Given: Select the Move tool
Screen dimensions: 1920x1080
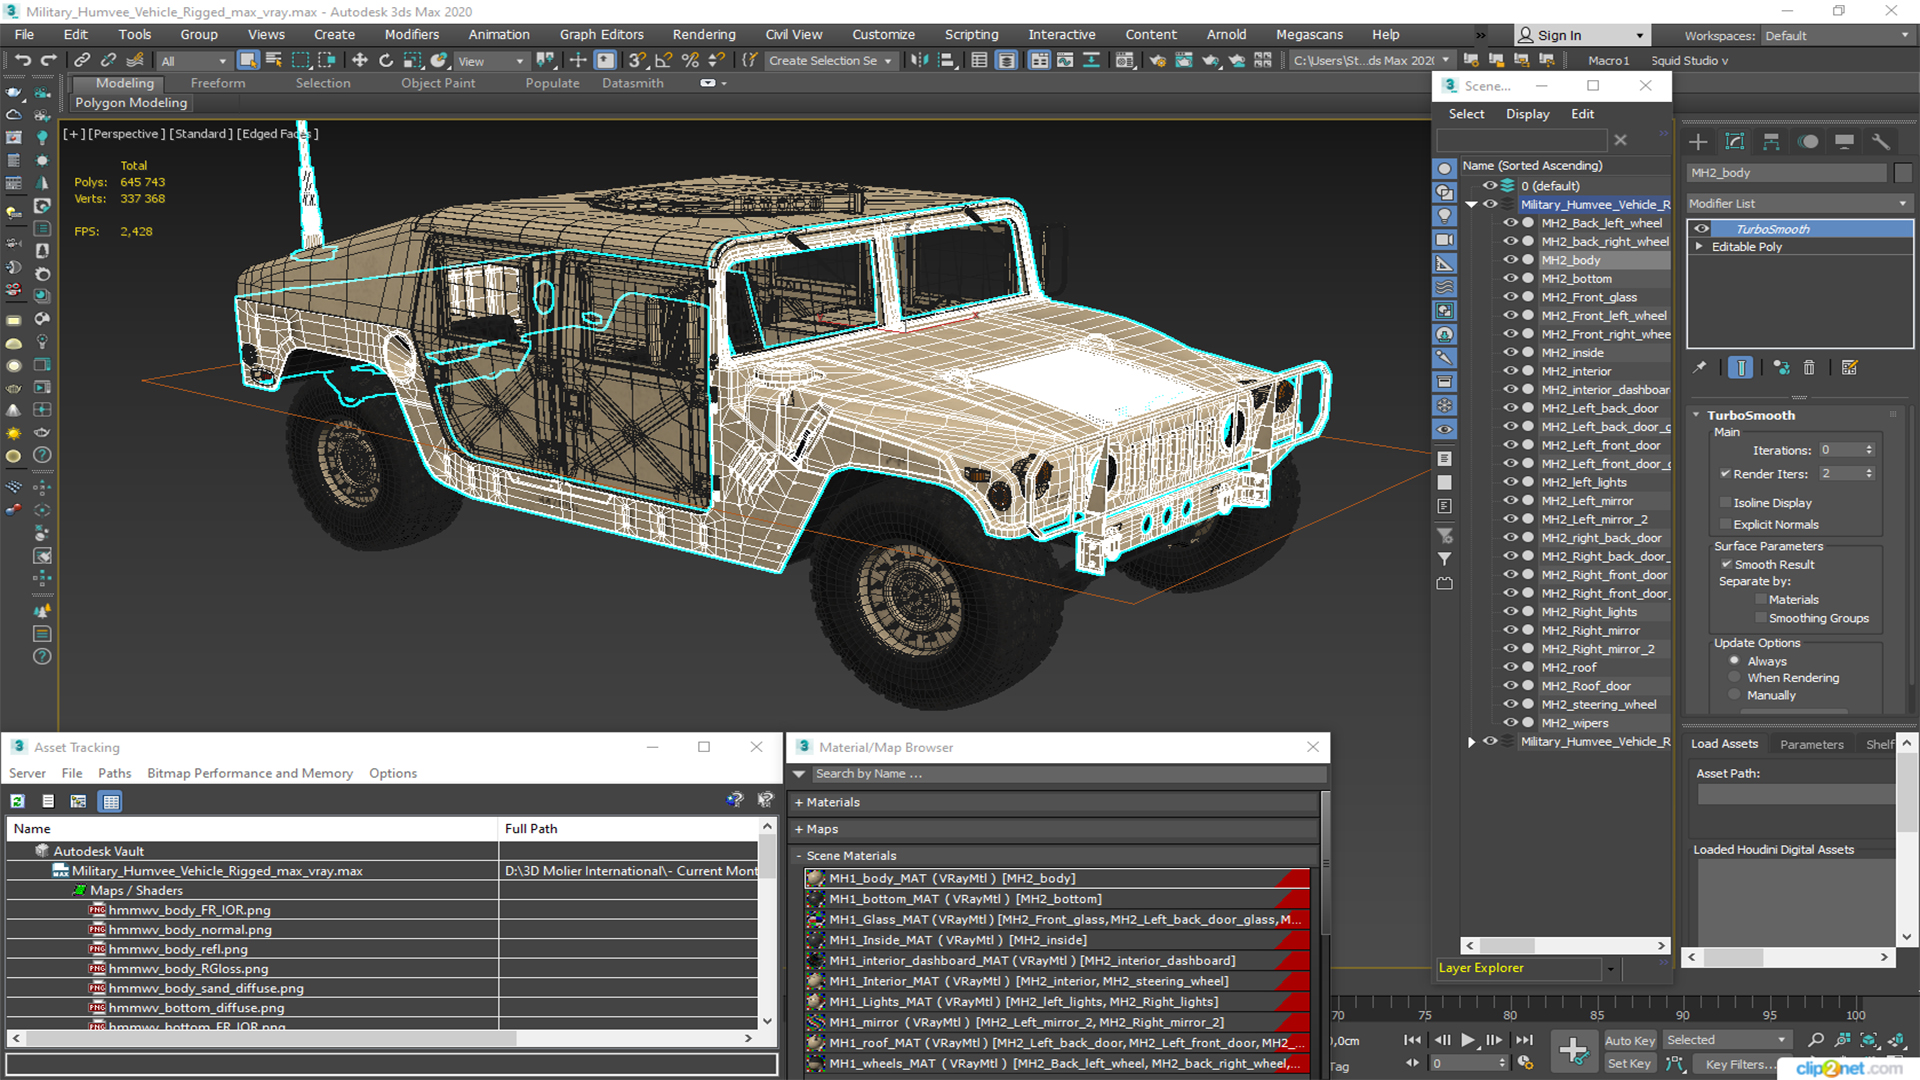Looking at the screenshot, I should (360, 61).
